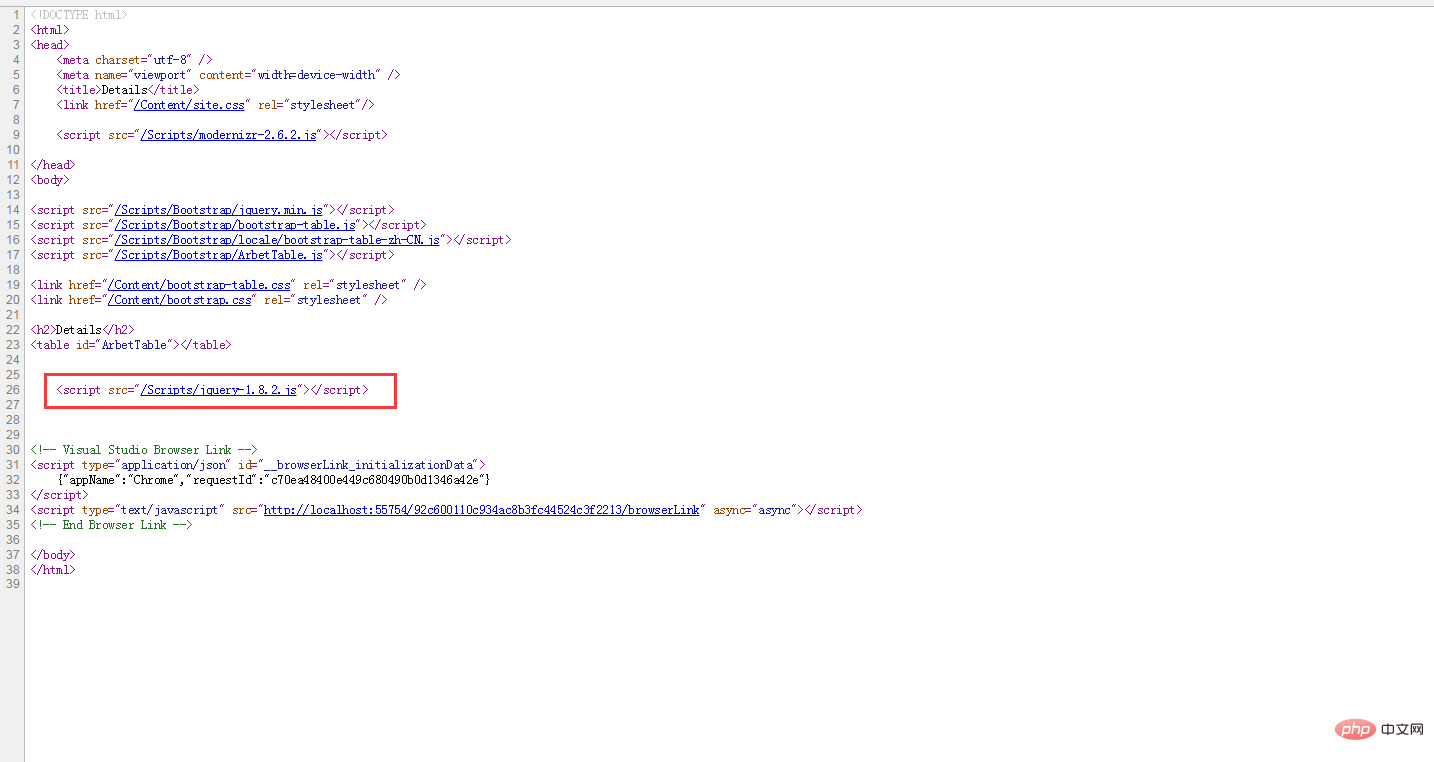Click the "Visual Studio Browser Link" comment
1434x762 pixels.
(144, 450)
